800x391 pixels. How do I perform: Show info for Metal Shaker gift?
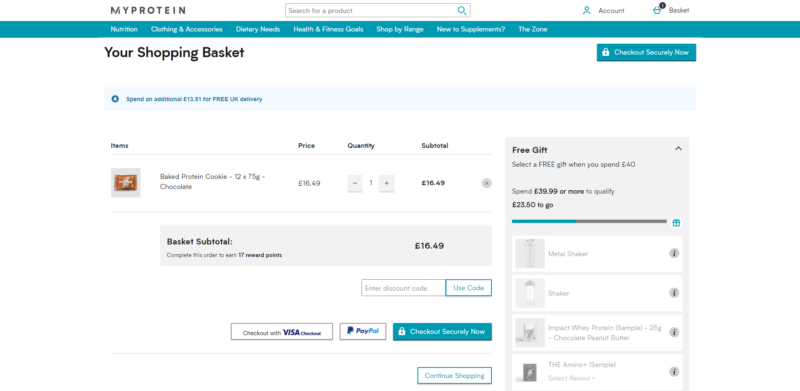tap(674, 253)
